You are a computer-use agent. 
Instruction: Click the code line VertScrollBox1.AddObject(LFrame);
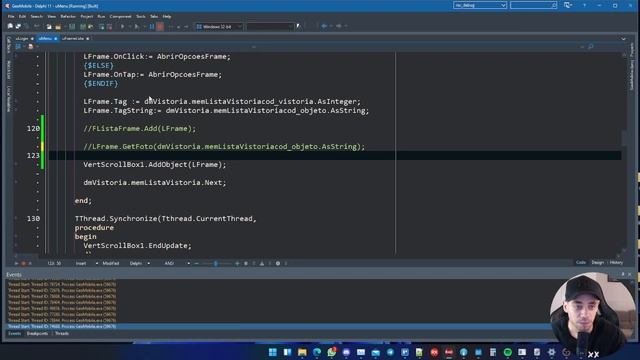tap(155, 164)
